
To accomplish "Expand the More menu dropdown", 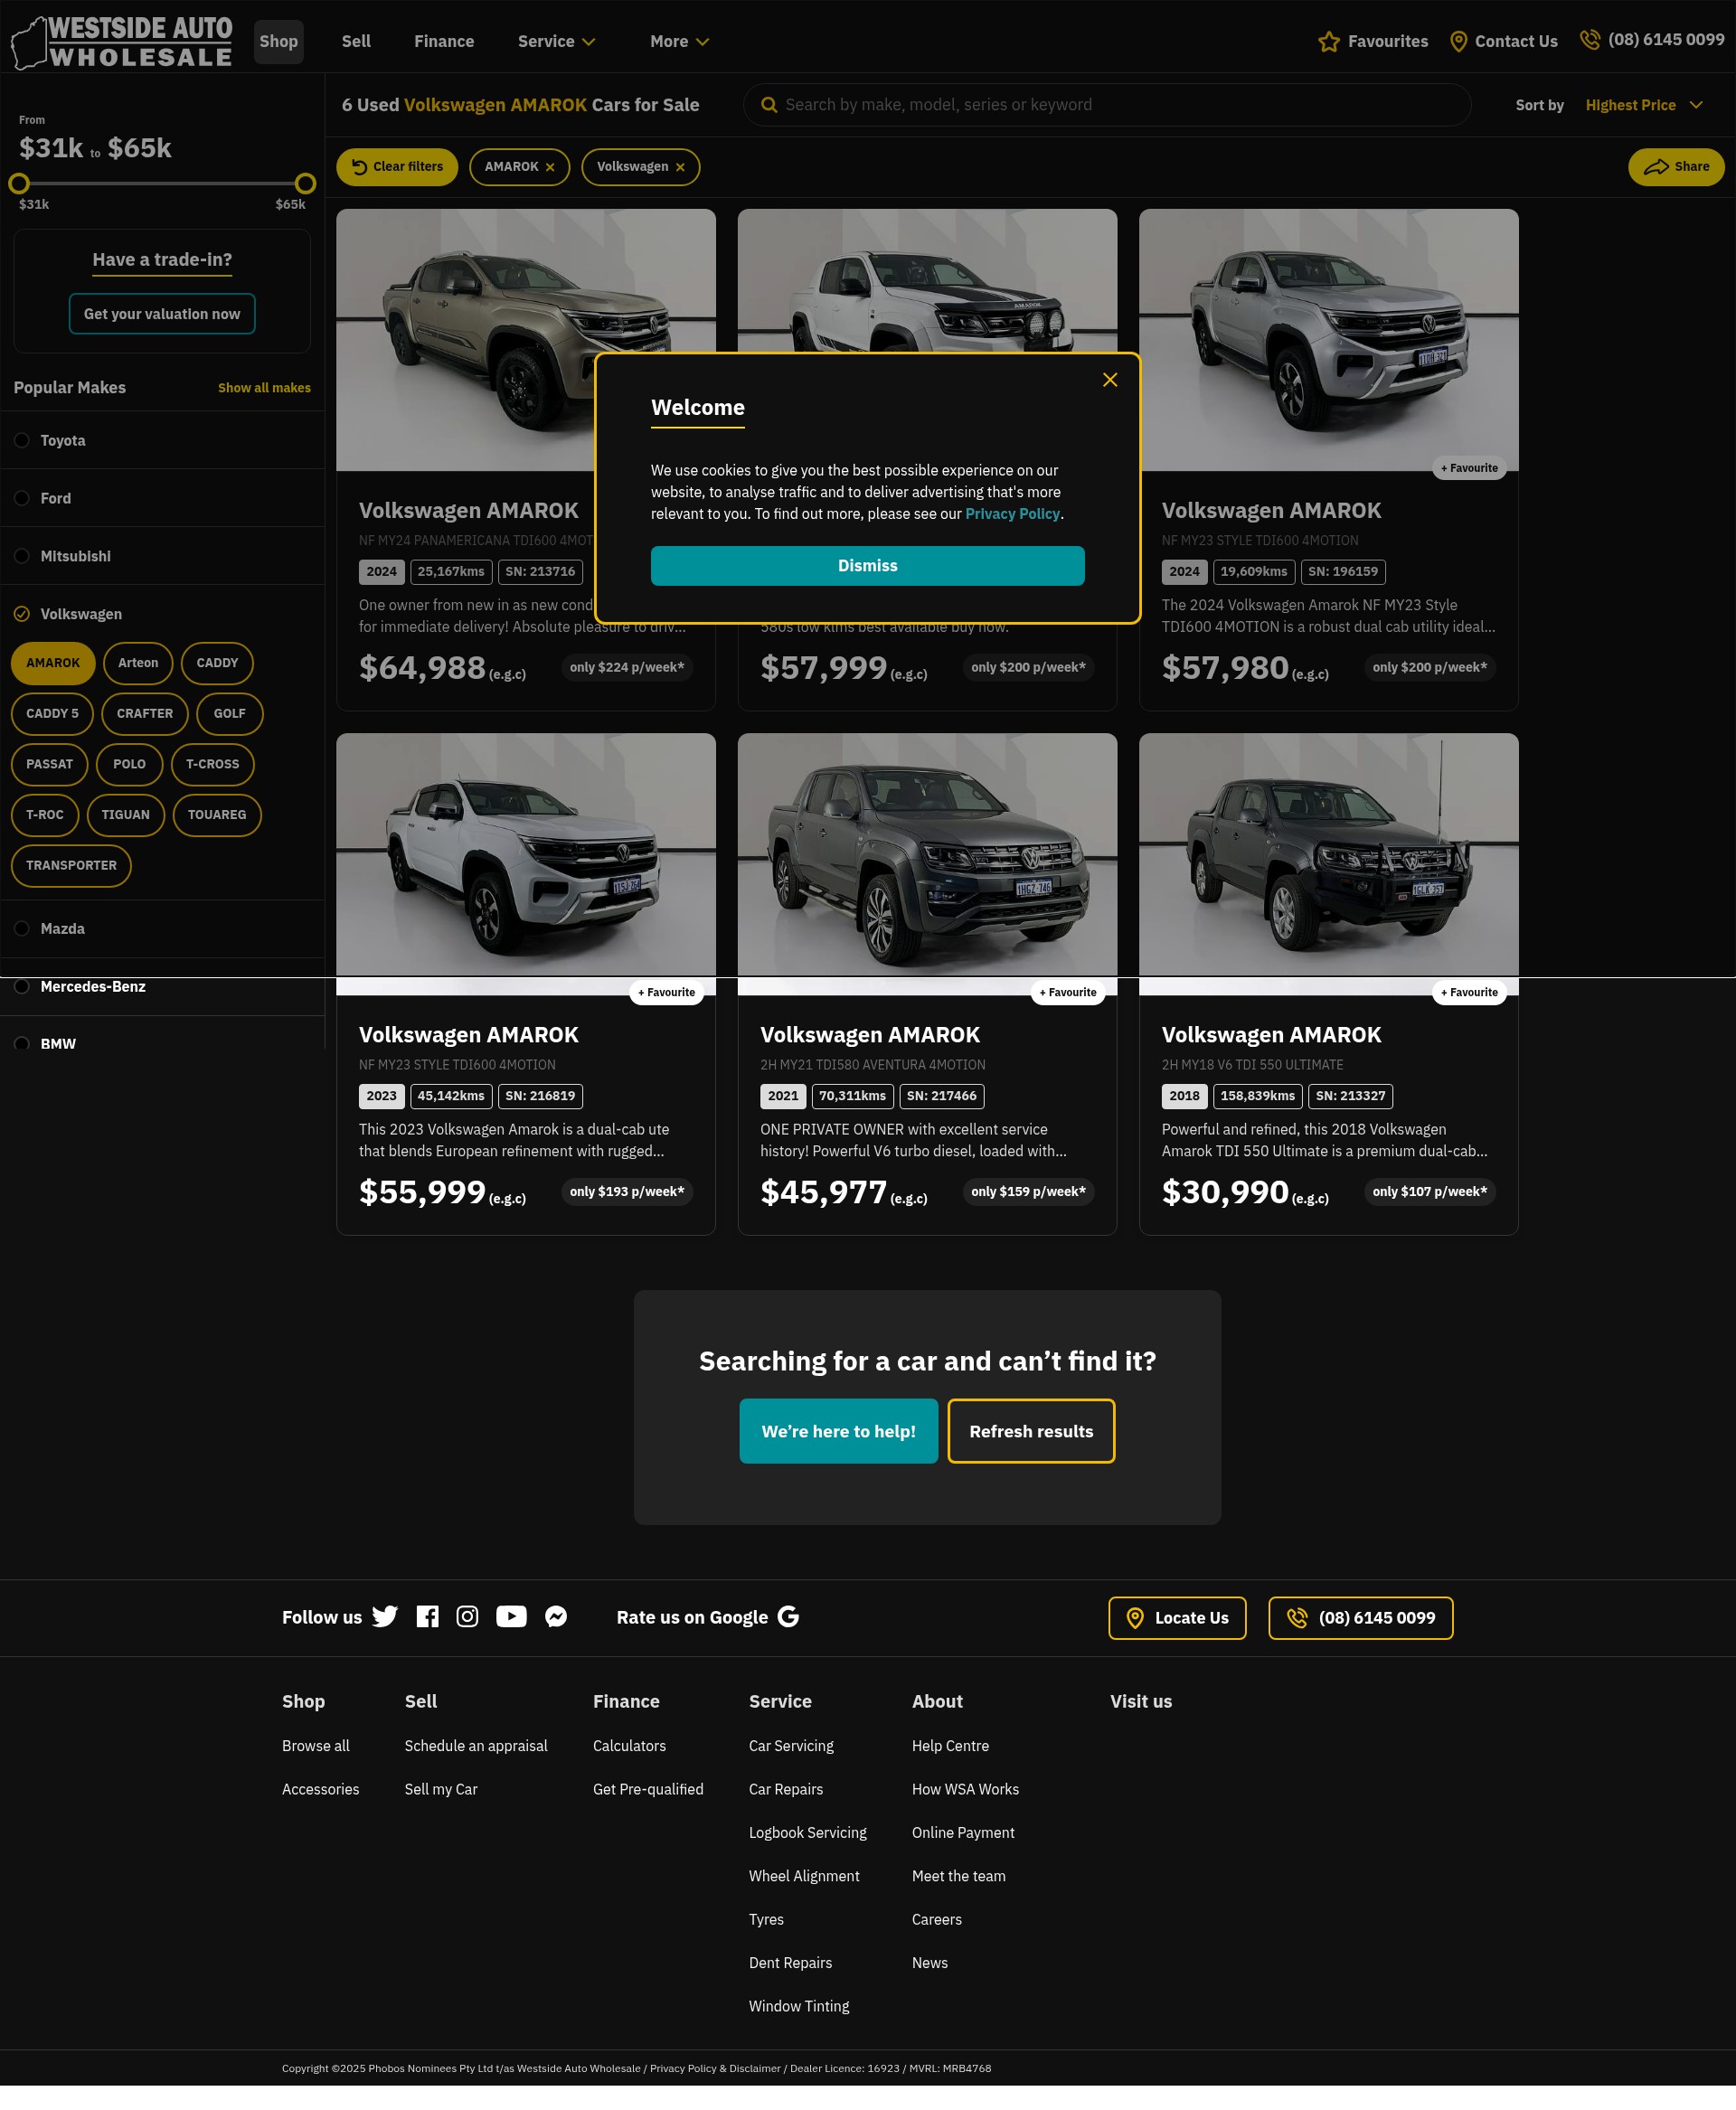I will 680,42.
